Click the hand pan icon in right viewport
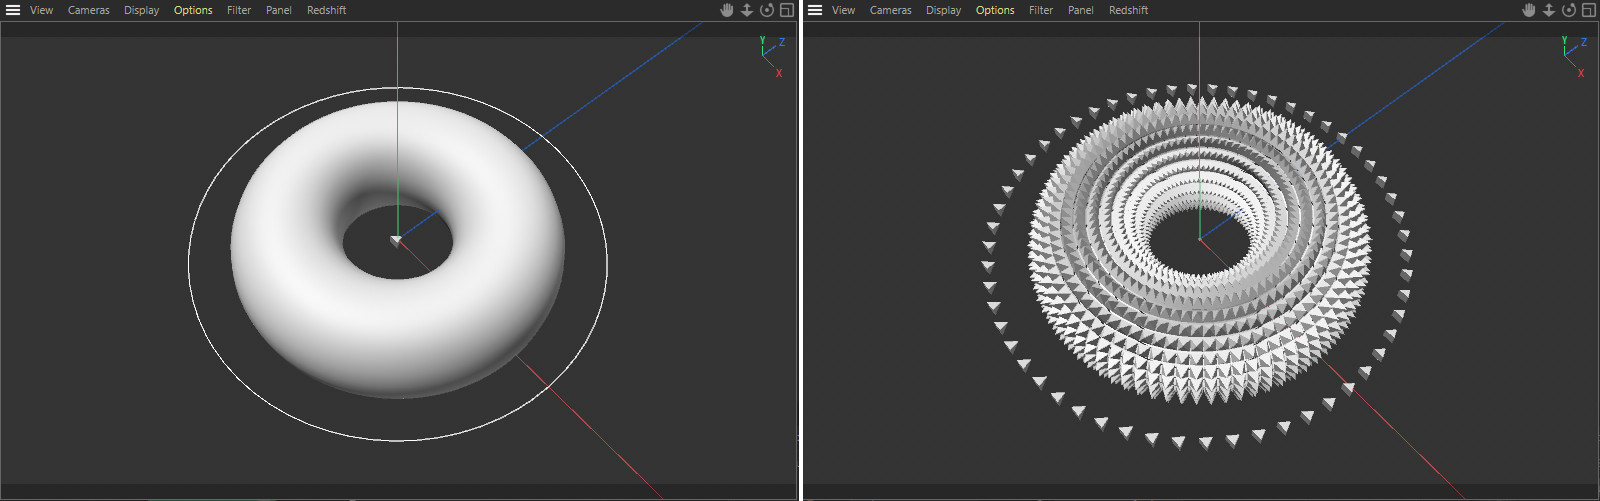 [x=1529, y=10]
